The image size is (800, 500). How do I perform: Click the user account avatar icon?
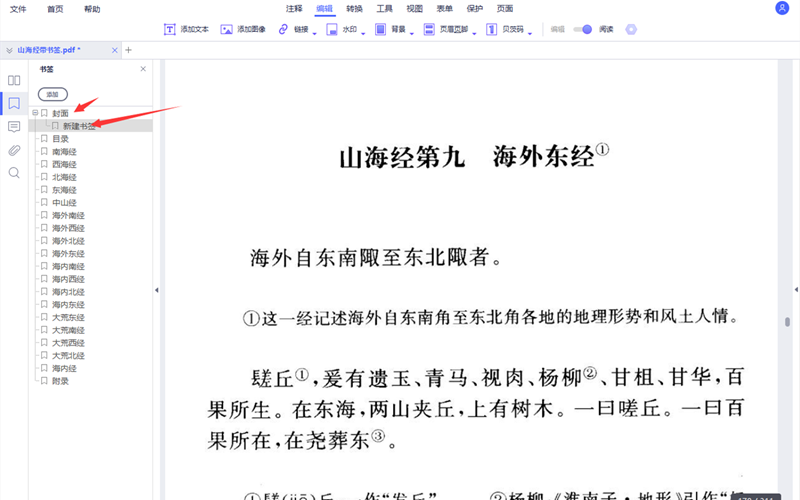click(x=782, y=8)
